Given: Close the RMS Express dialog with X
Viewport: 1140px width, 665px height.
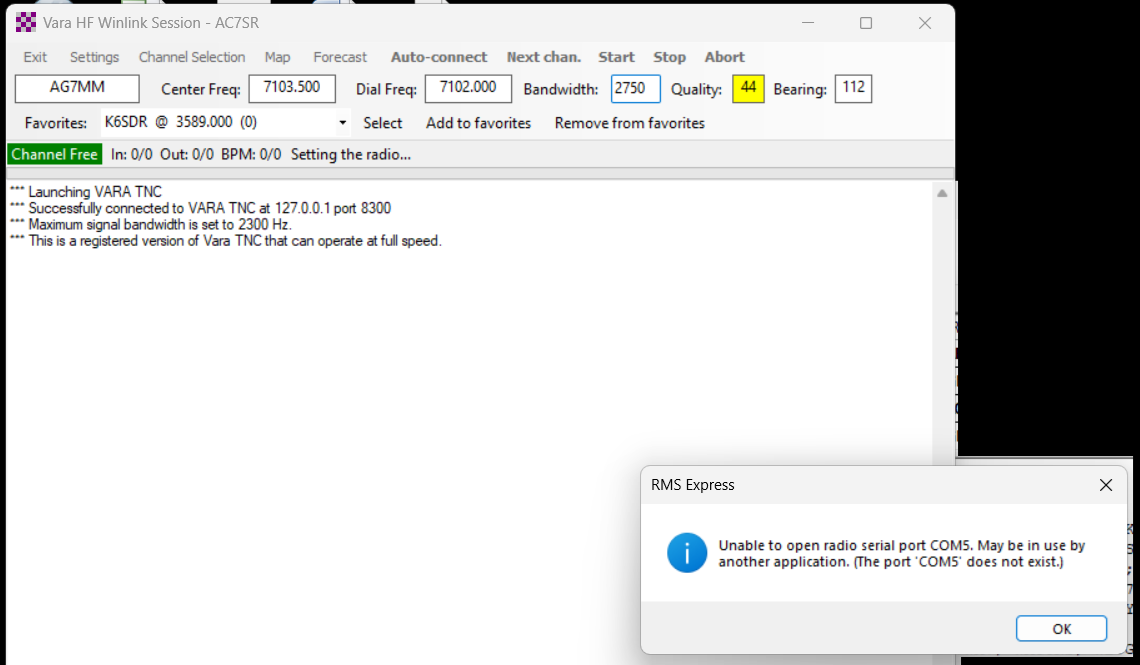Looking at the screenshot, I should [x=1106, y=485].
